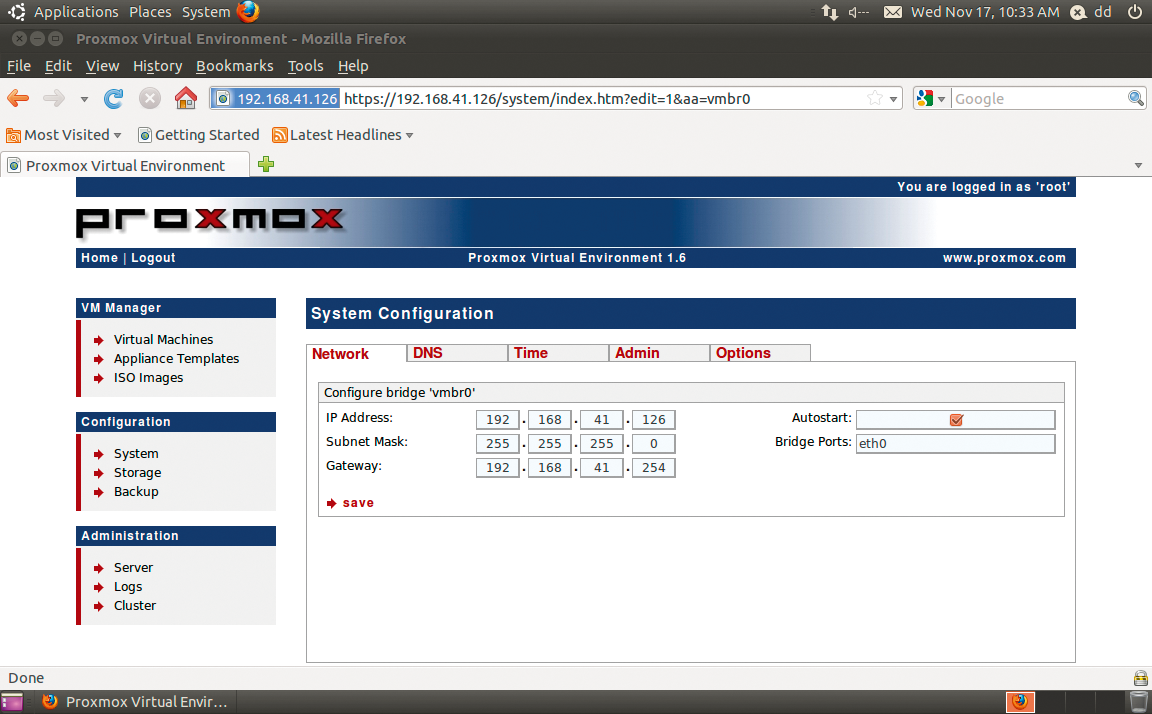Click the Firefox reload page icon
1152x714 pixels.
coord(114,98)
